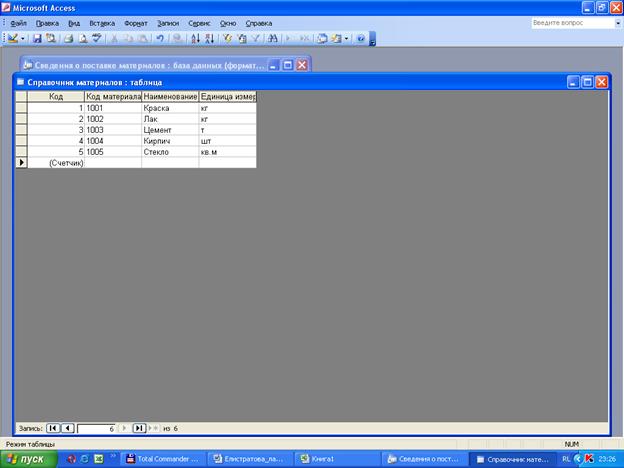Click the Database Window icon

pos(322,38)
